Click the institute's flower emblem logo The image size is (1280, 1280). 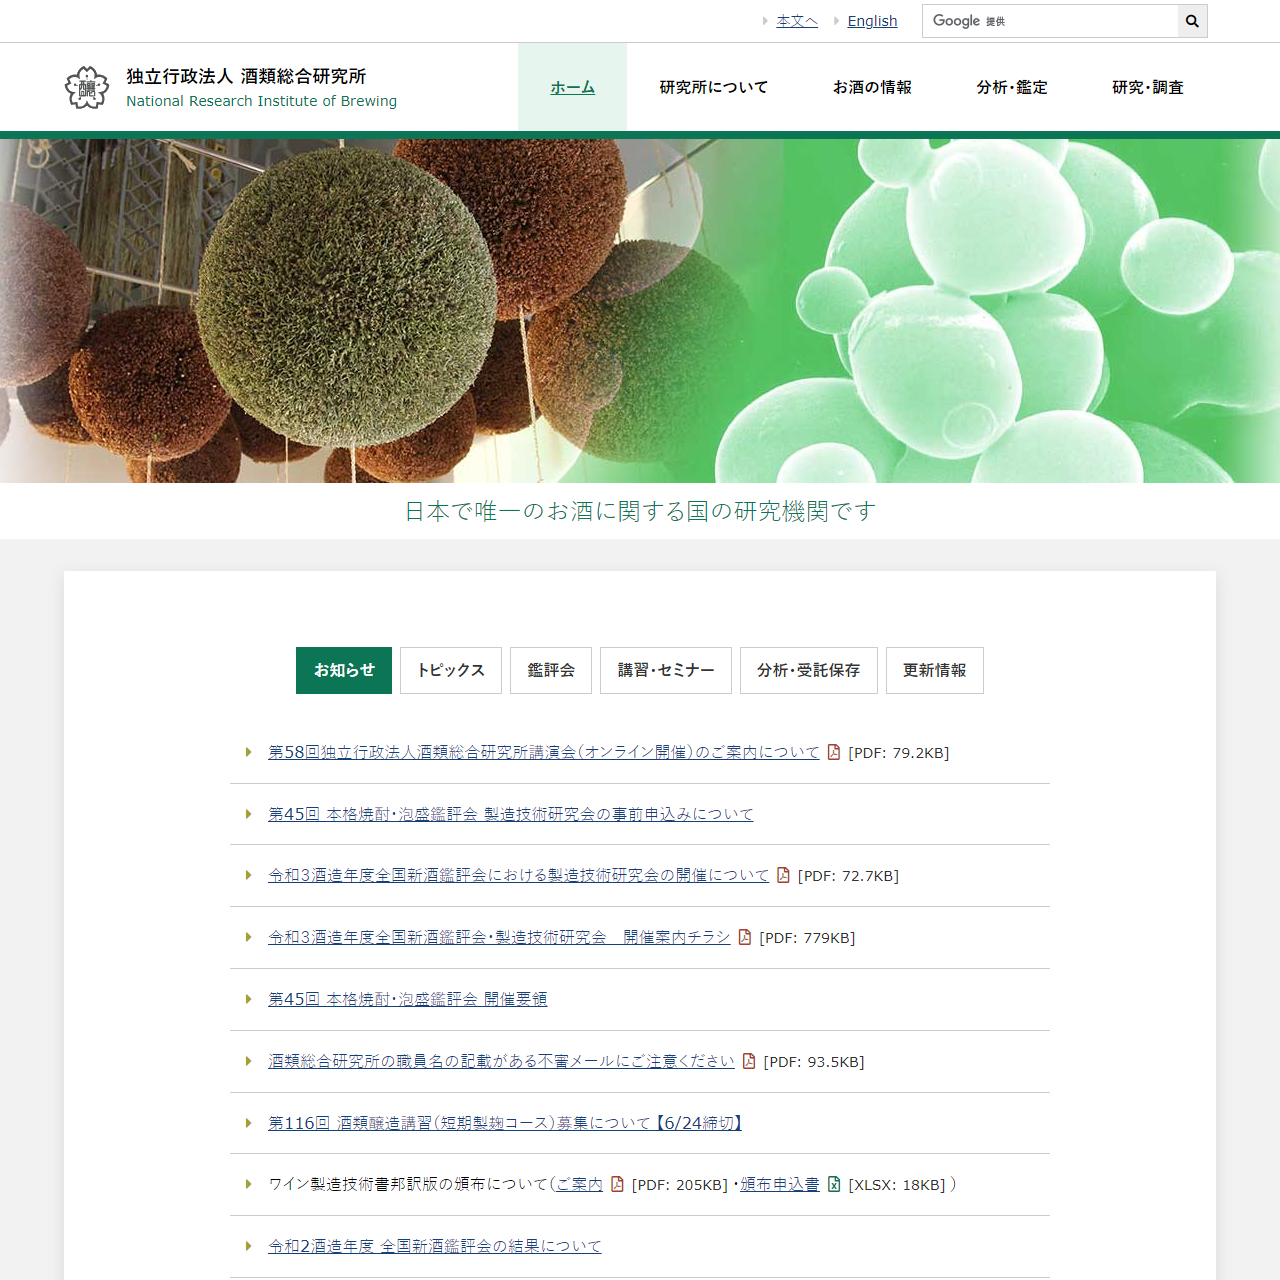point(87,88)
